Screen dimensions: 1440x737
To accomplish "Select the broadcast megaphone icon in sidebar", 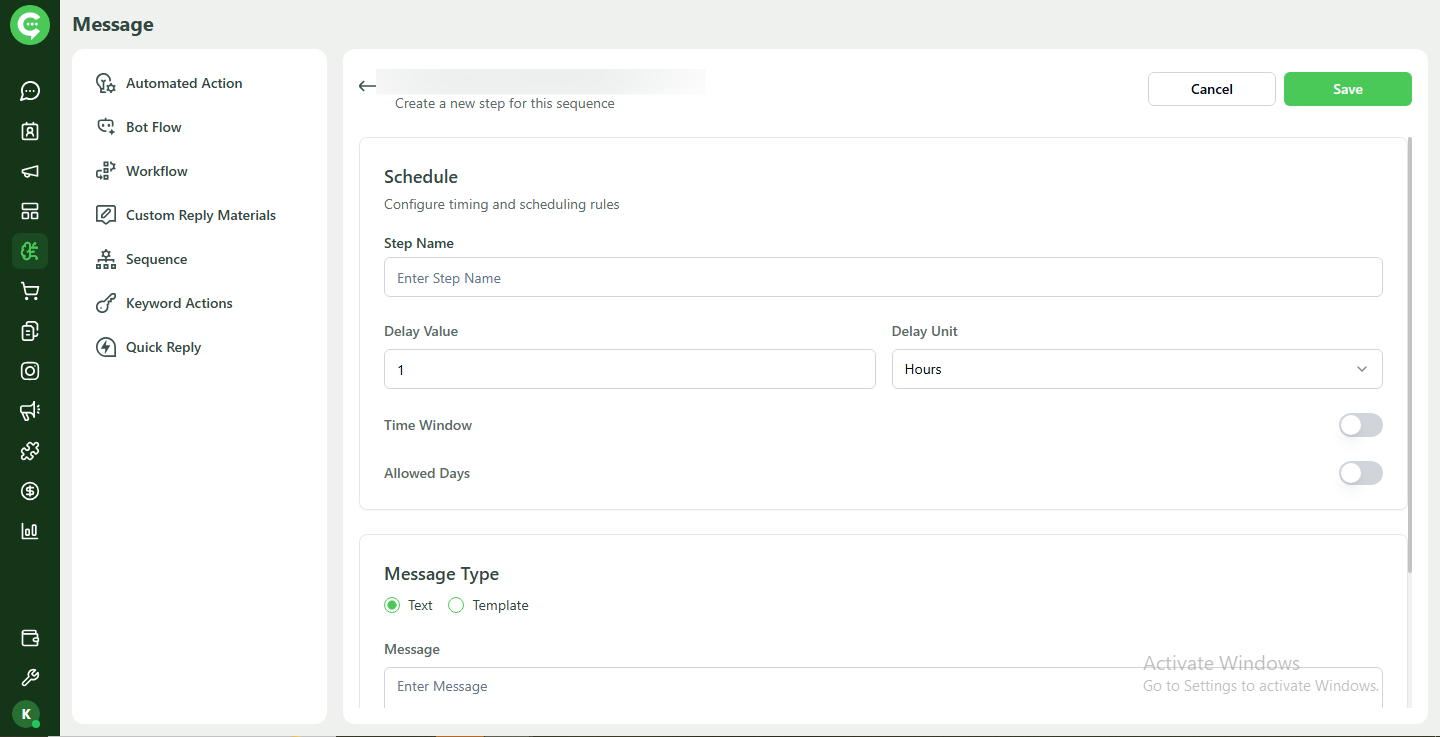I will pos(29,171).
